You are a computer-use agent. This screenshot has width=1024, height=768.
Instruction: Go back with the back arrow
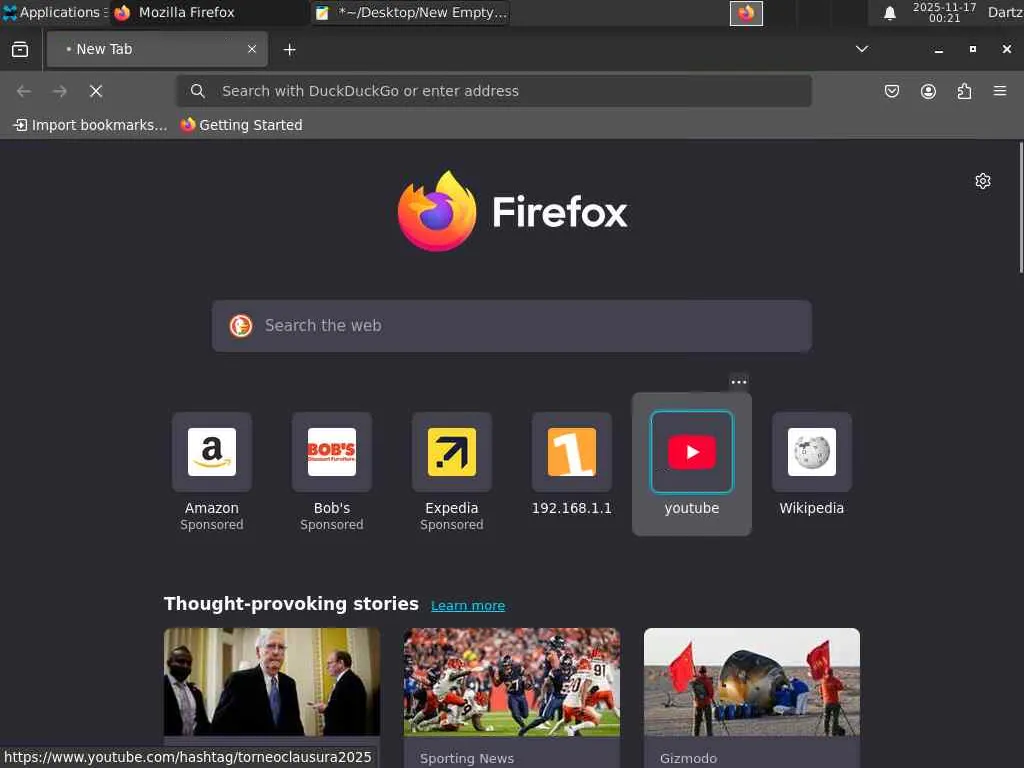pos(24,91)
